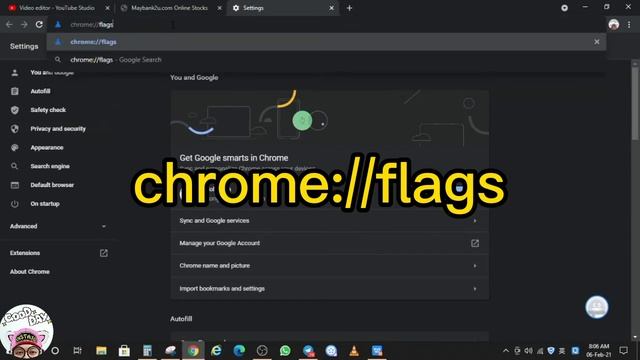Select the highlighted chrome://flags suggestion

(326, 42)
